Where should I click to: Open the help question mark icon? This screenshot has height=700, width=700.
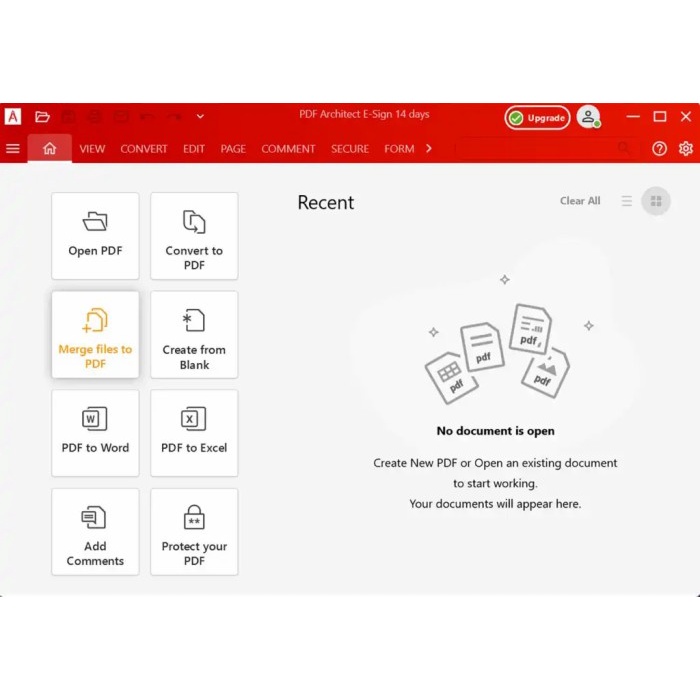[x=659, y=149]
